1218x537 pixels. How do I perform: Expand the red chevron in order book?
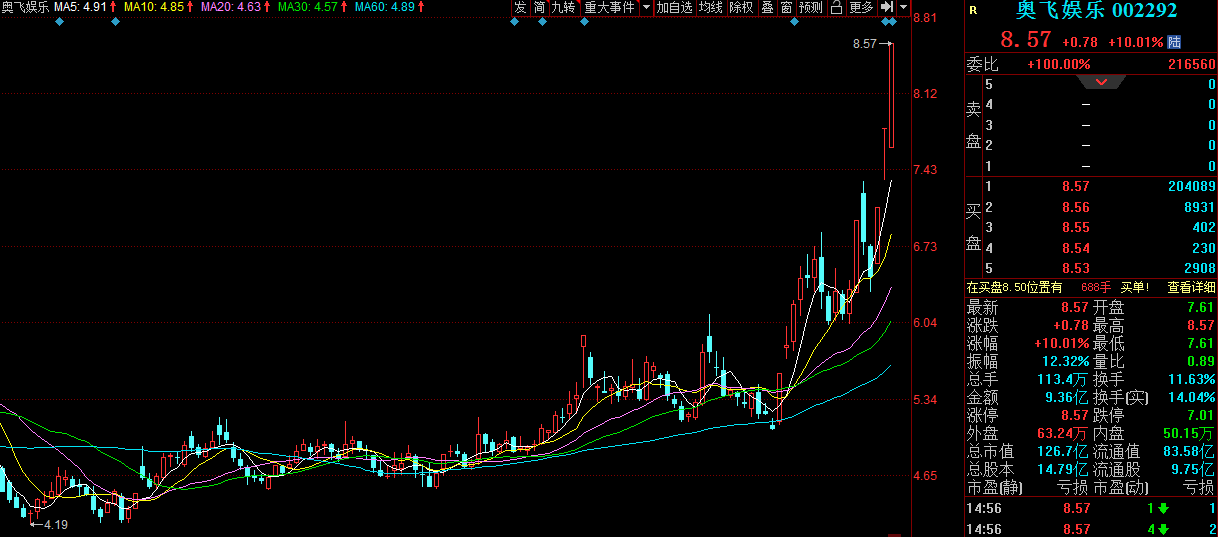(x=1101, y=82)
